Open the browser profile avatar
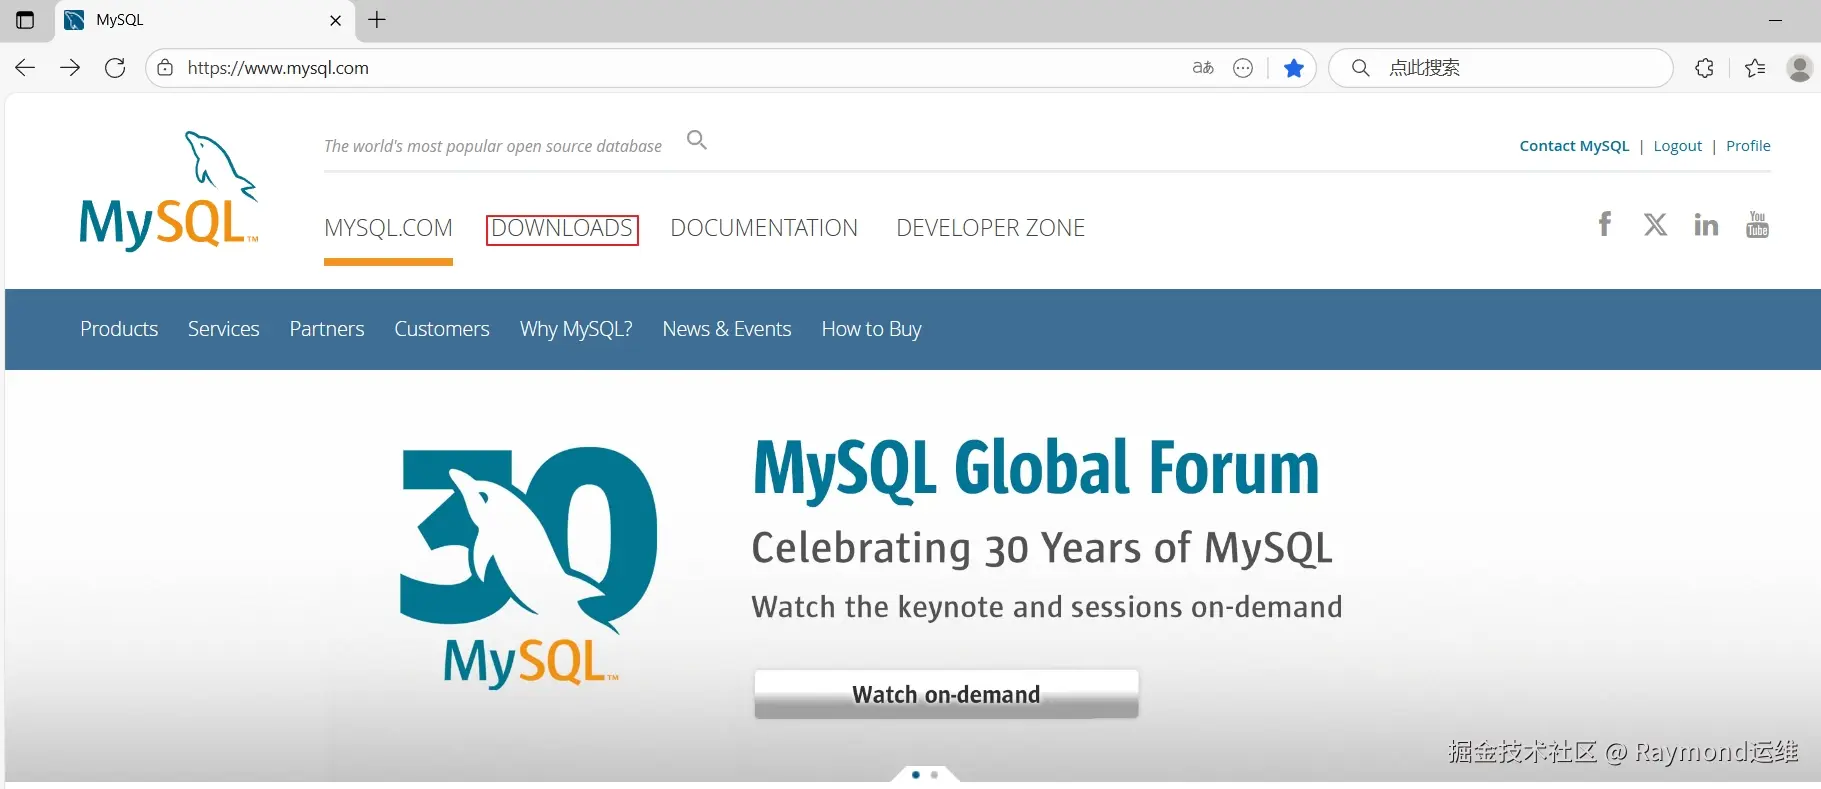 tap(1799, 68)
